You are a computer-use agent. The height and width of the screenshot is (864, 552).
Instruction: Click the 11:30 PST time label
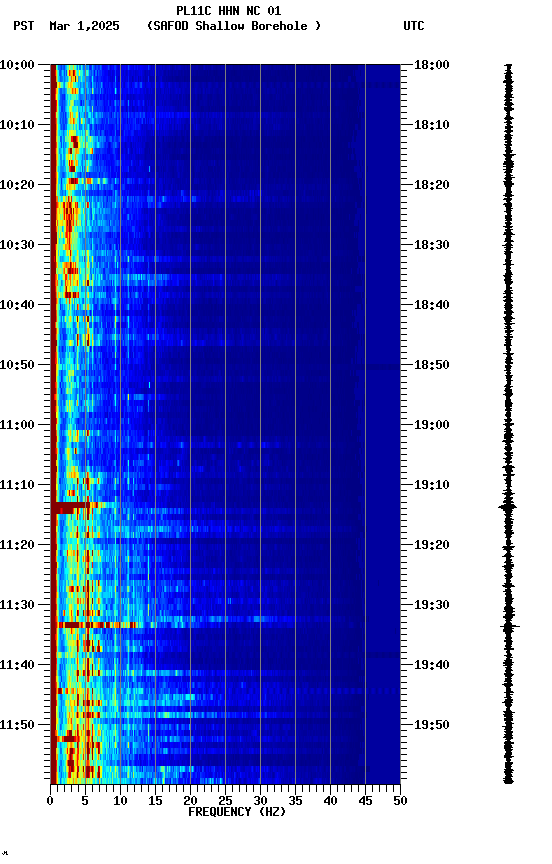click(x=17, y=605)
